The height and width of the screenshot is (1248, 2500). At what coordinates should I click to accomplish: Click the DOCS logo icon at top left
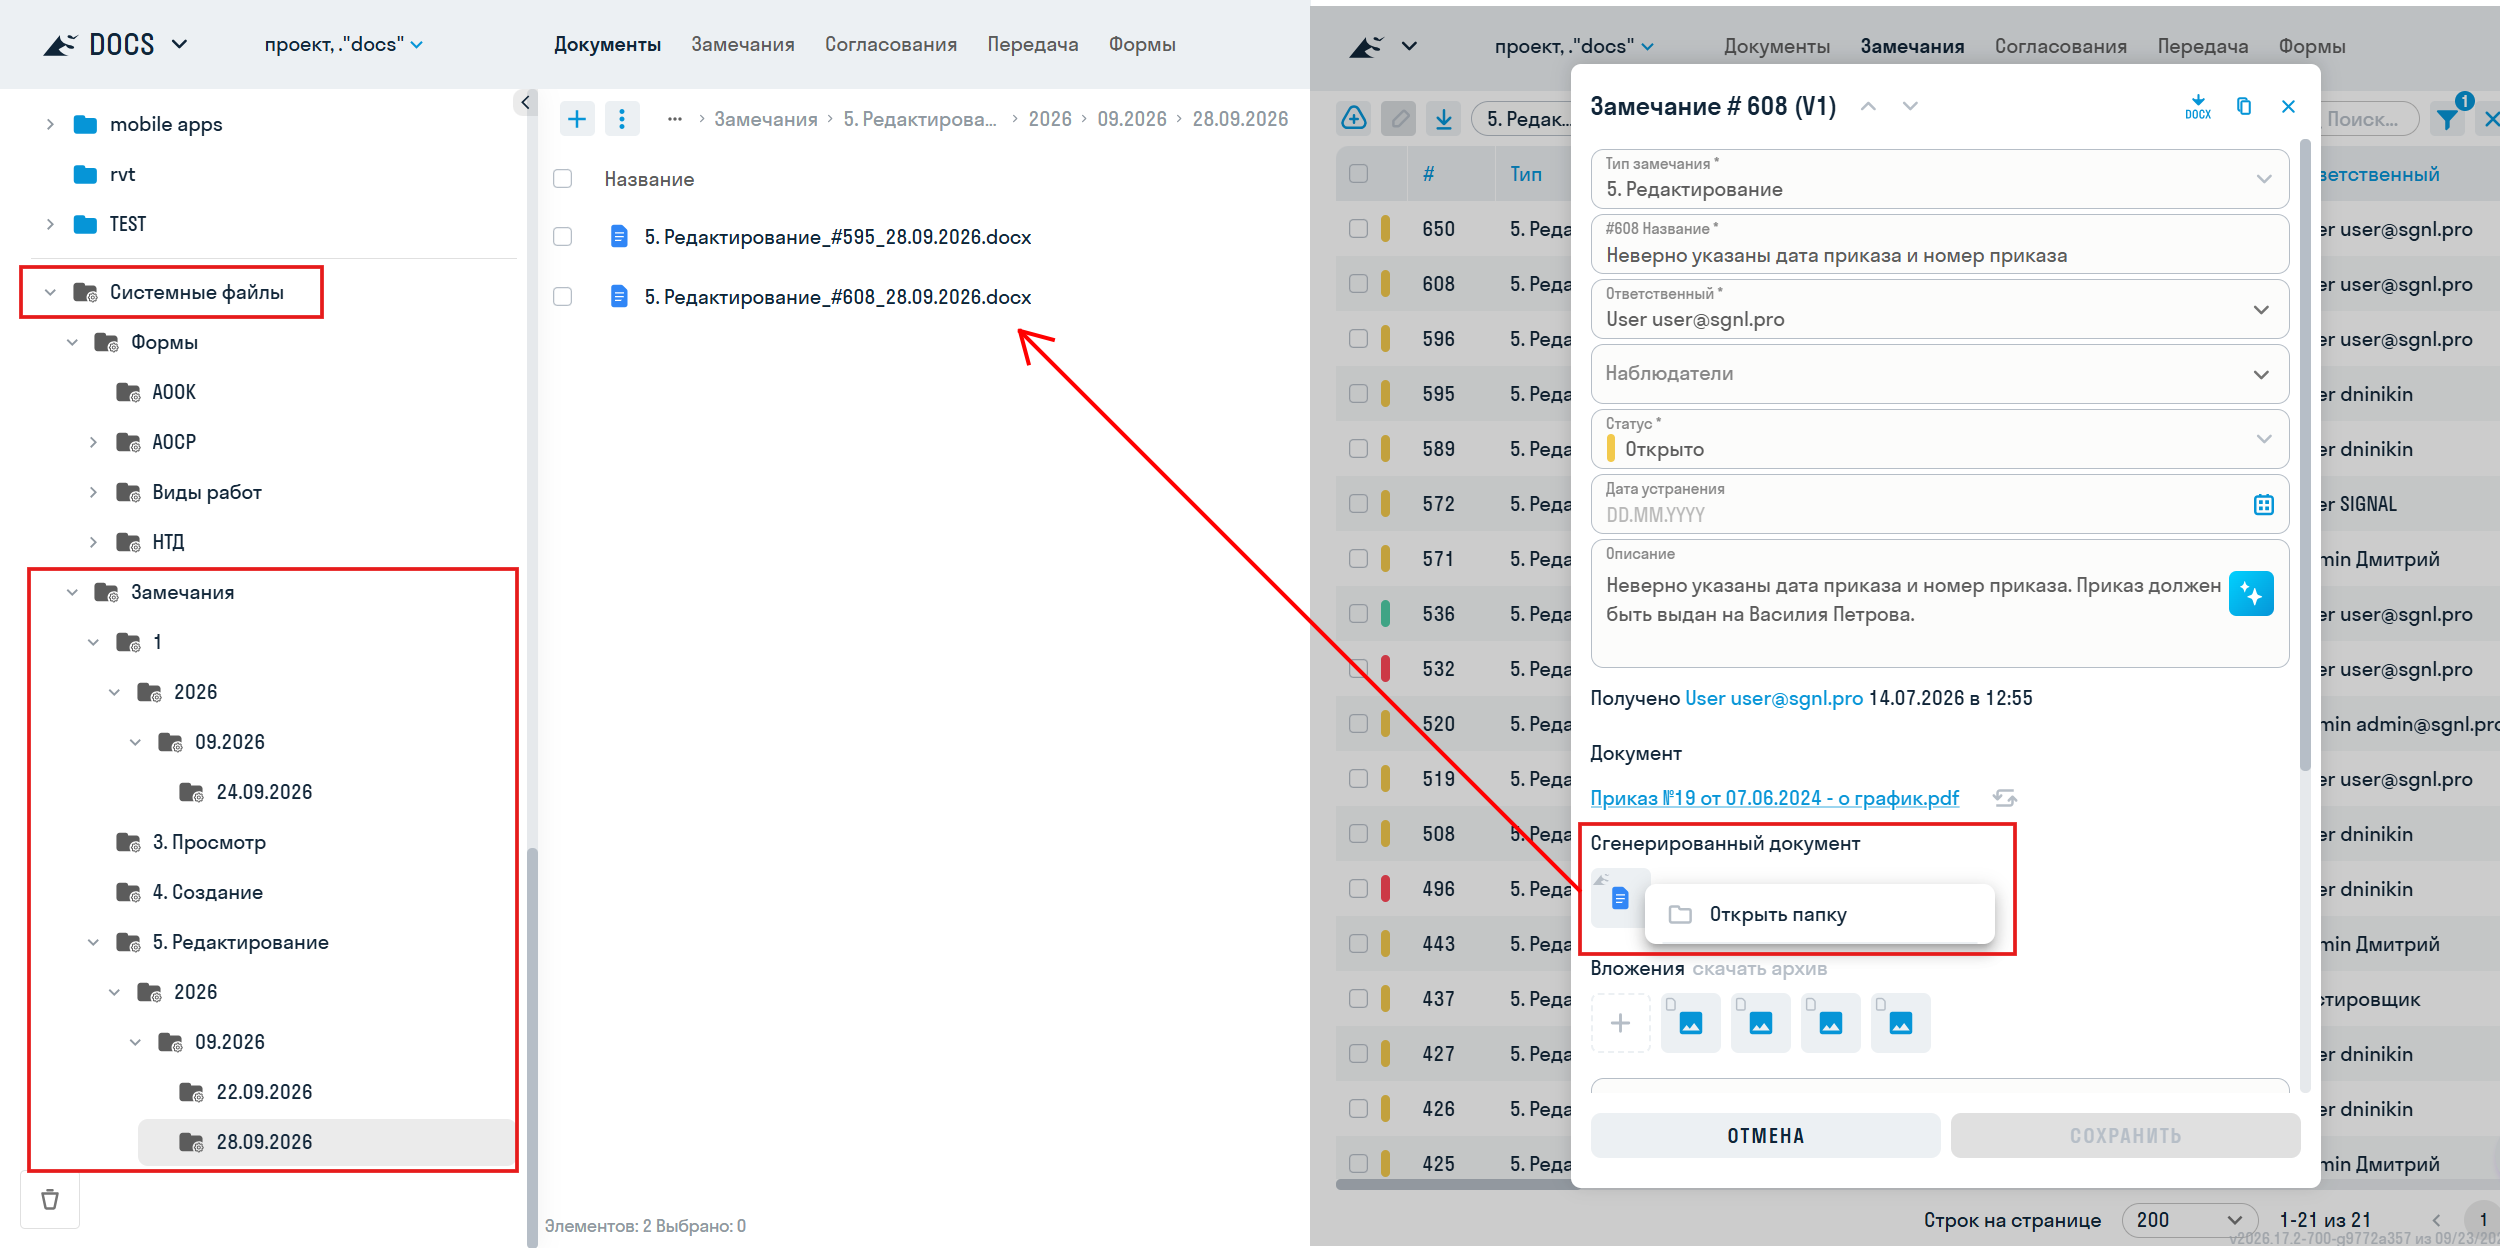(x=60, y=45)
